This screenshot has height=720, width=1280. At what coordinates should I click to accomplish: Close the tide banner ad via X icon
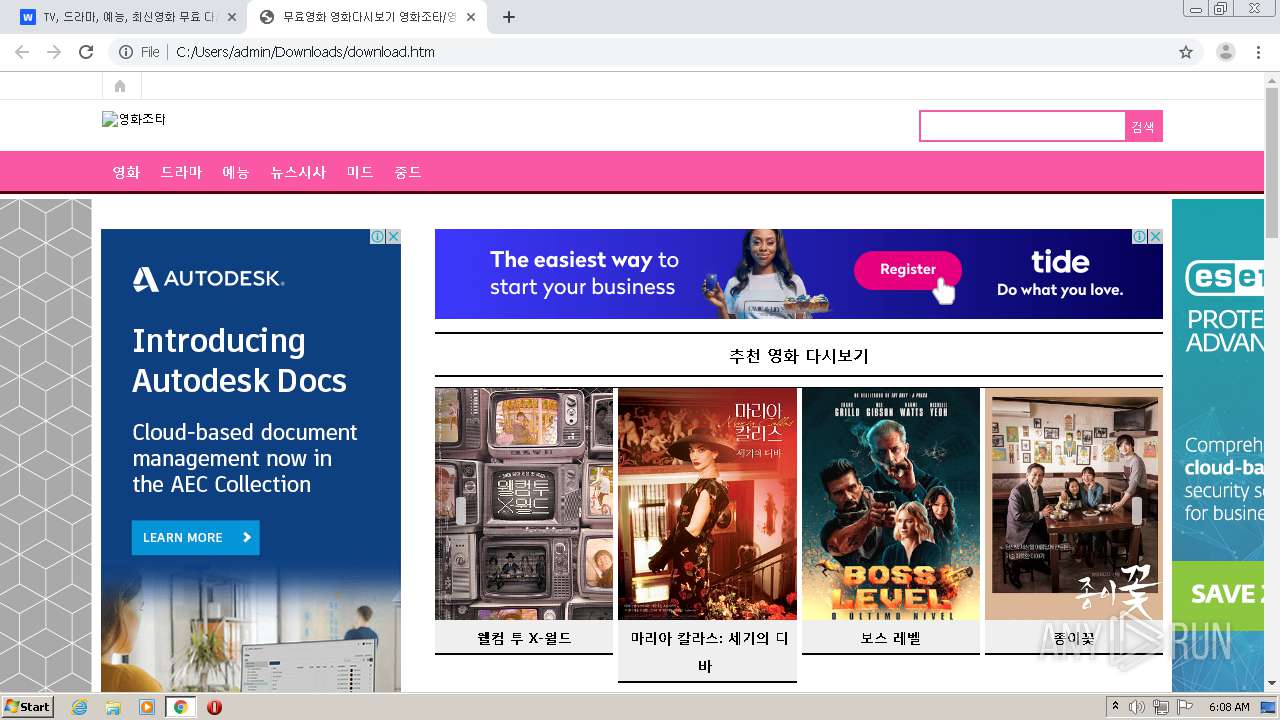(1155, 237)
